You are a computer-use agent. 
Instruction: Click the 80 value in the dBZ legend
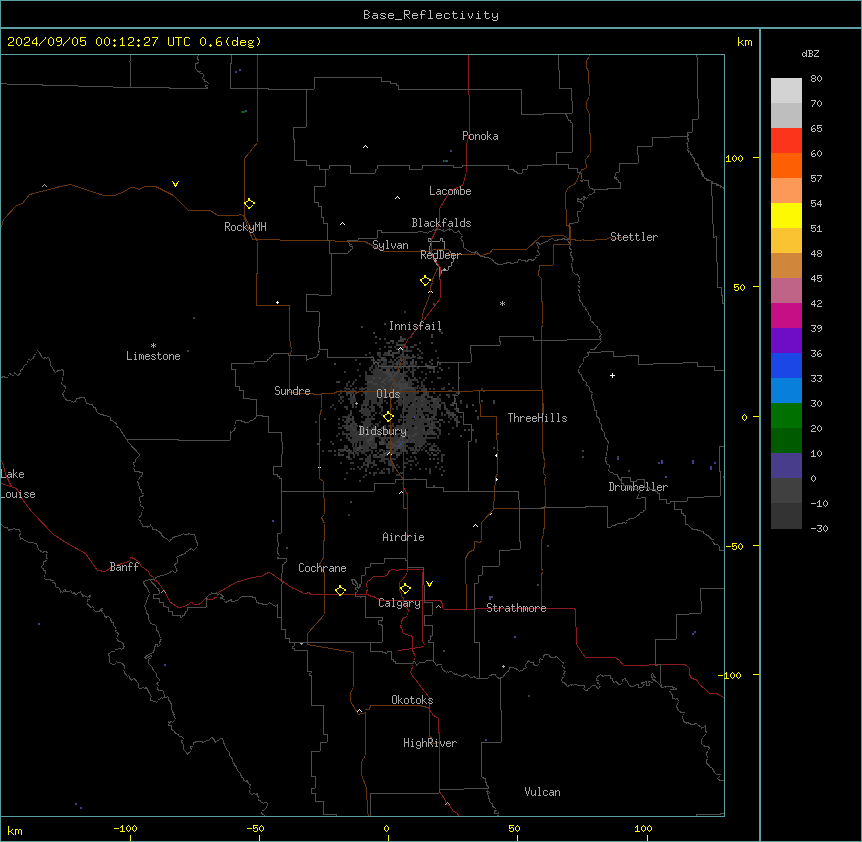point(816,79)
